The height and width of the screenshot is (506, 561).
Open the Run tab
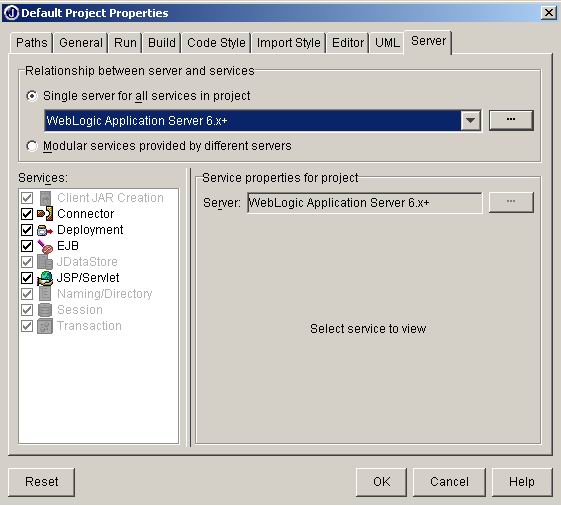pyautogui.click(x=125, y=43)
